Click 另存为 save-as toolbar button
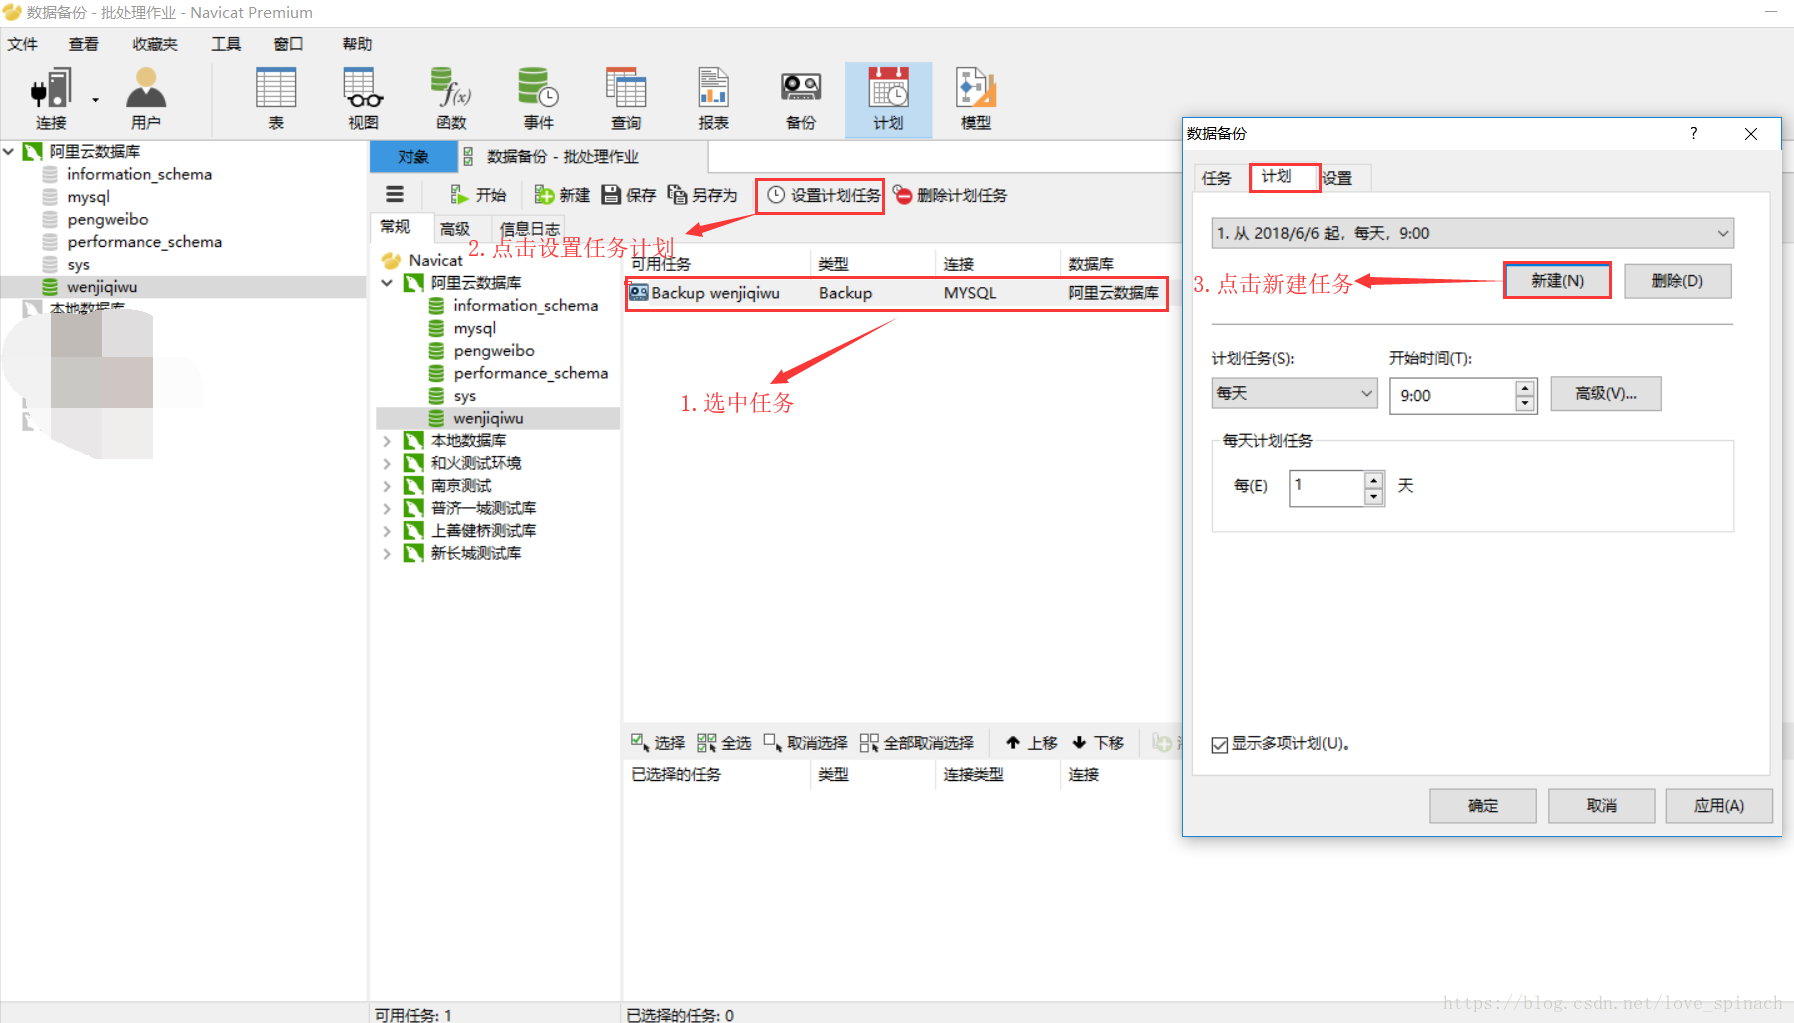 point(702,195)
